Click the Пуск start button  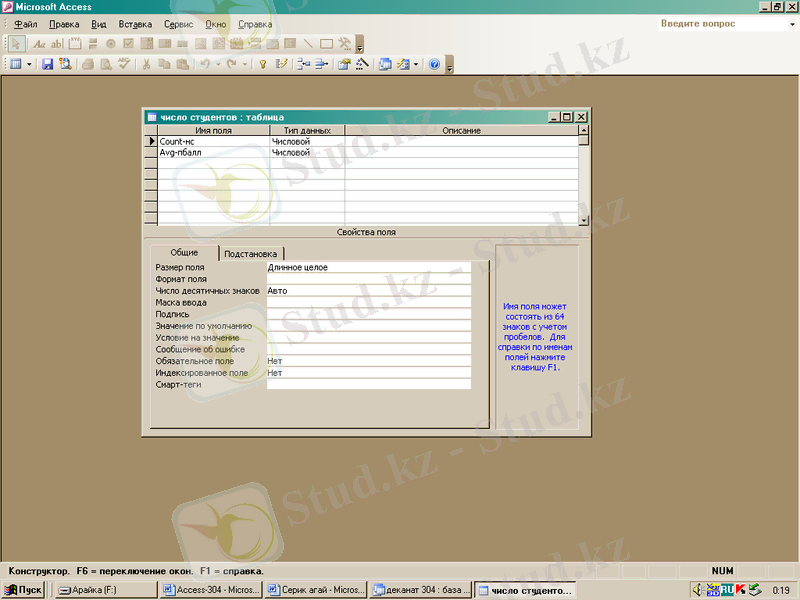[x=23, y=590]
